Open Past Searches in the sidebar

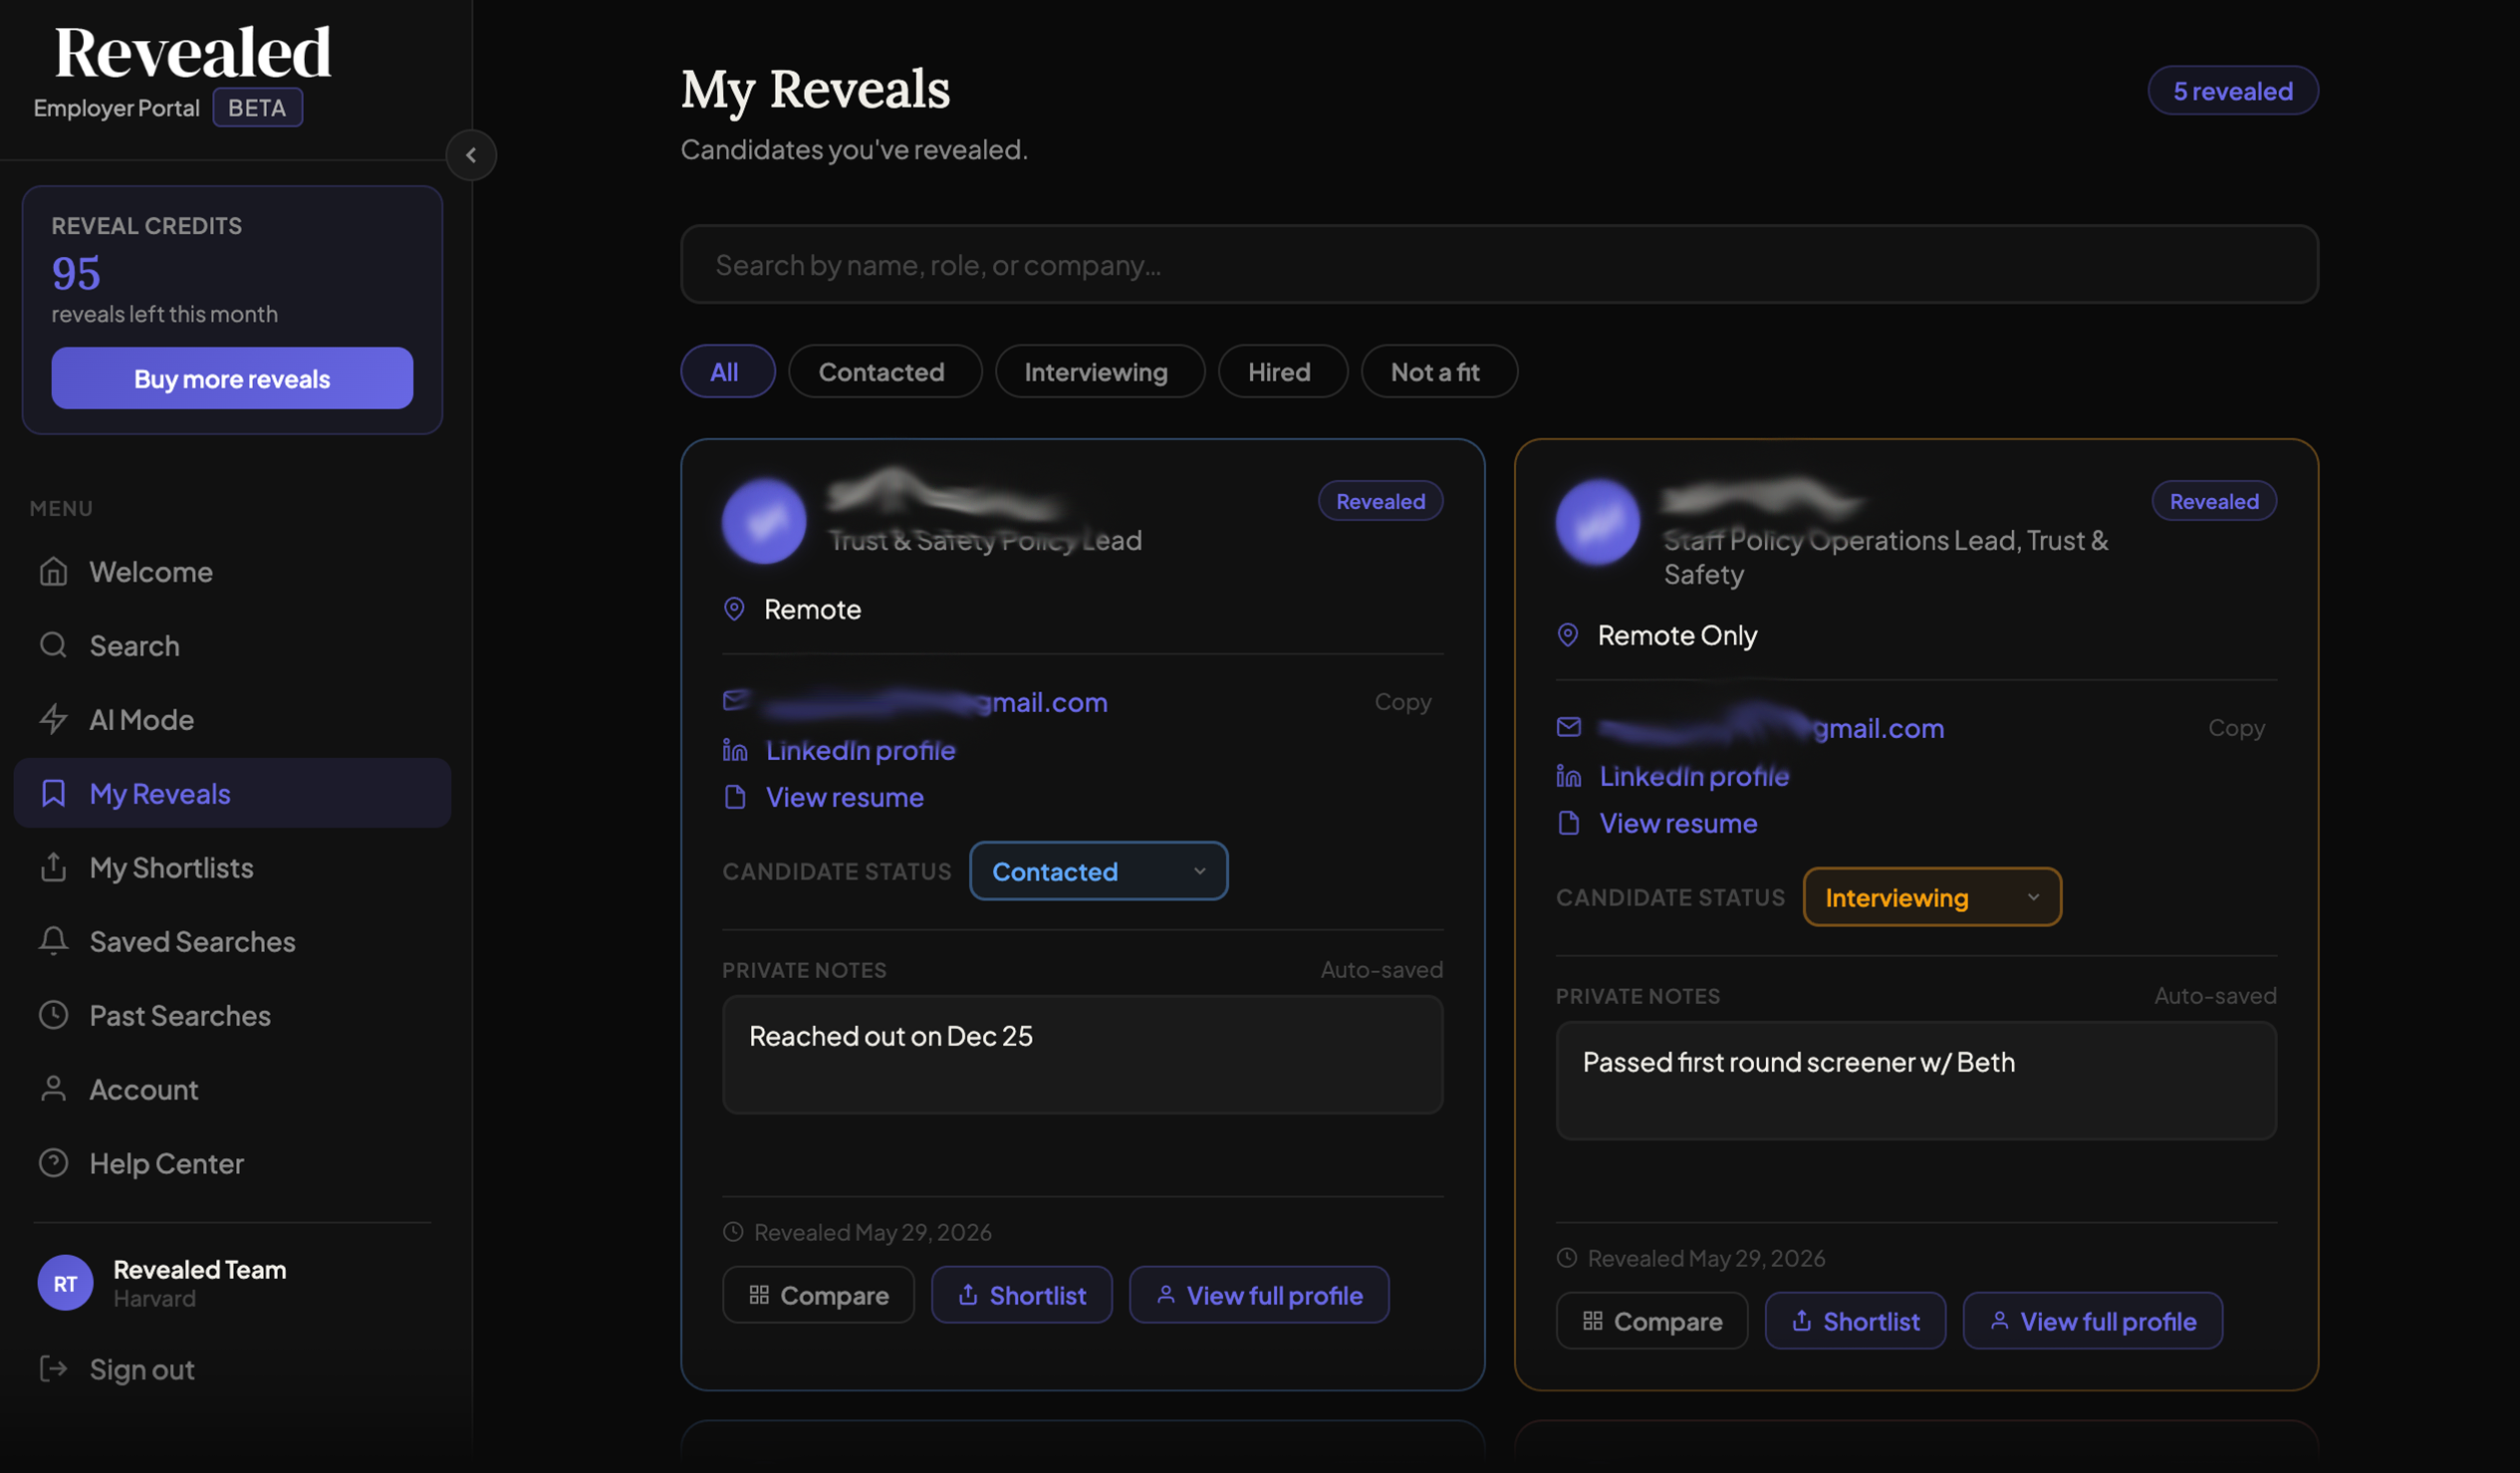[x=232, y=1015]
